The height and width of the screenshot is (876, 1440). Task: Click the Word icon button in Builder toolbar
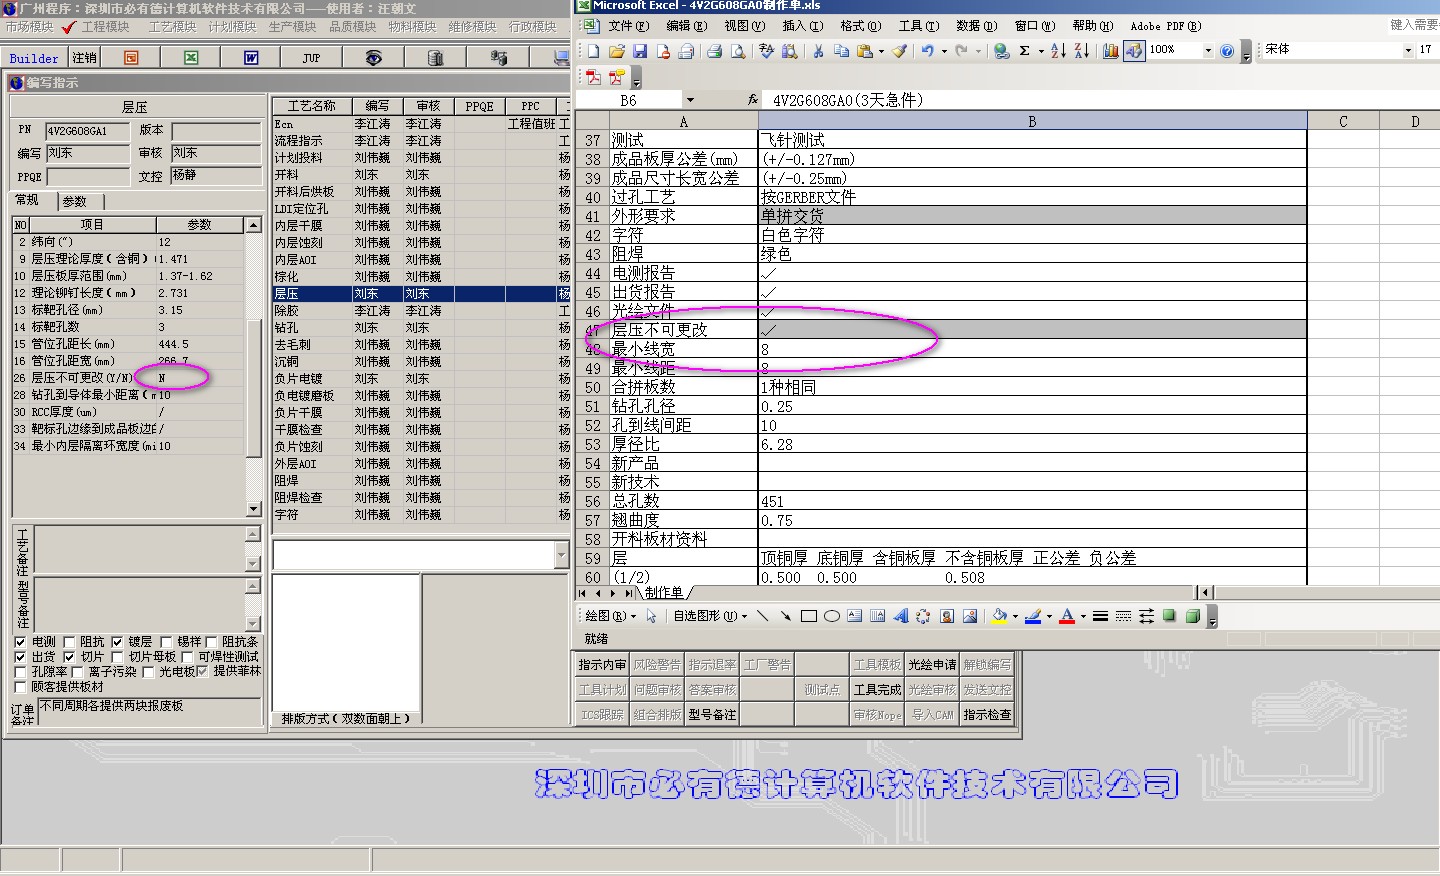coord(251,58)
